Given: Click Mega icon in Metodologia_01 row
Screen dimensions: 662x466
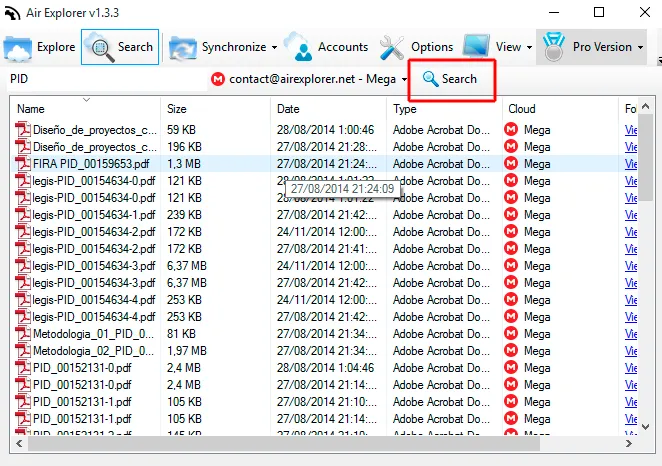Looking at the screenshot, I should pos(511,333).
